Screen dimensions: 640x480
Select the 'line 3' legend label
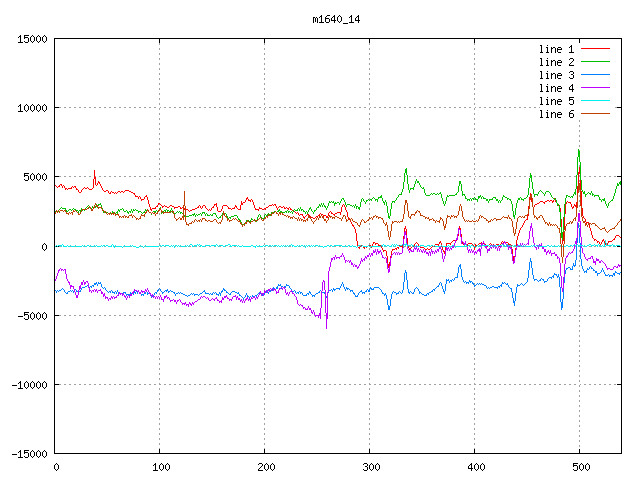(556, 75)
